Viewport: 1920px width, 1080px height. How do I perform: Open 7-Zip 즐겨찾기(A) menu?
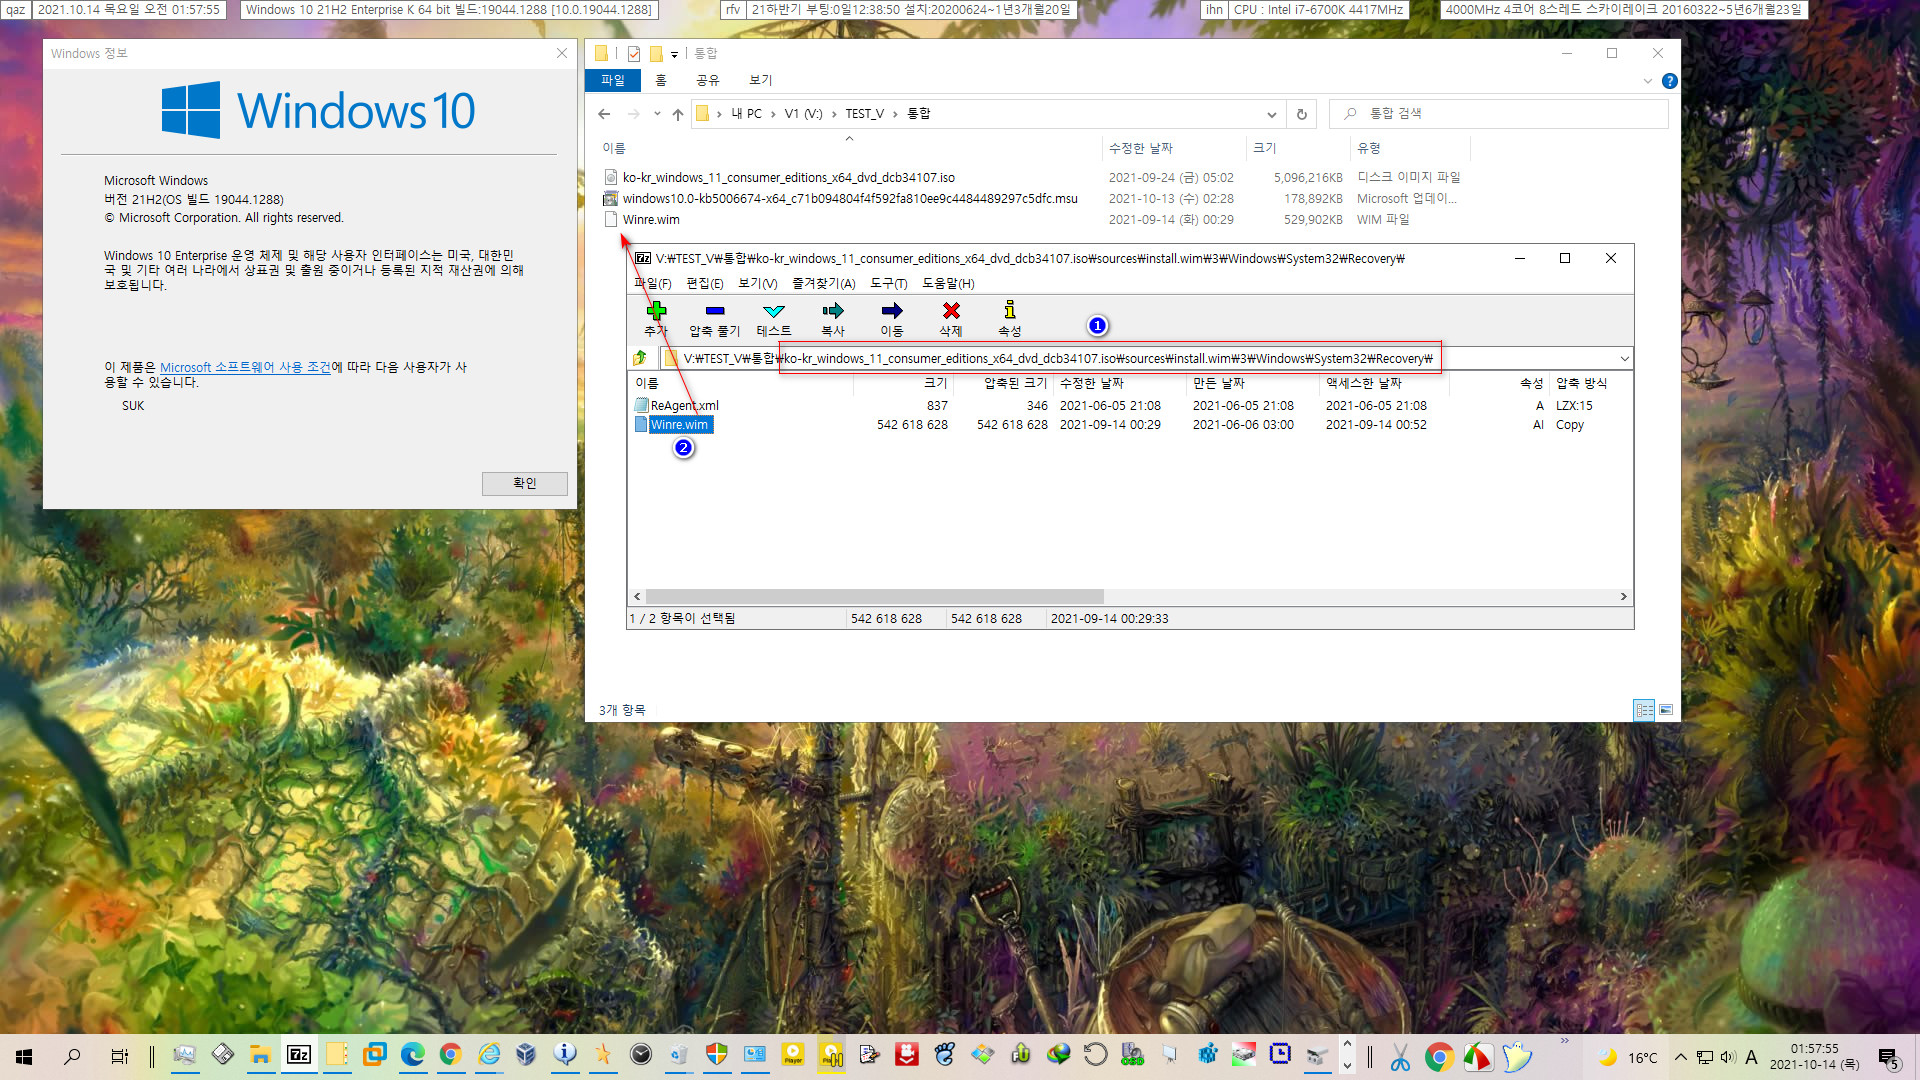[824, 284]
